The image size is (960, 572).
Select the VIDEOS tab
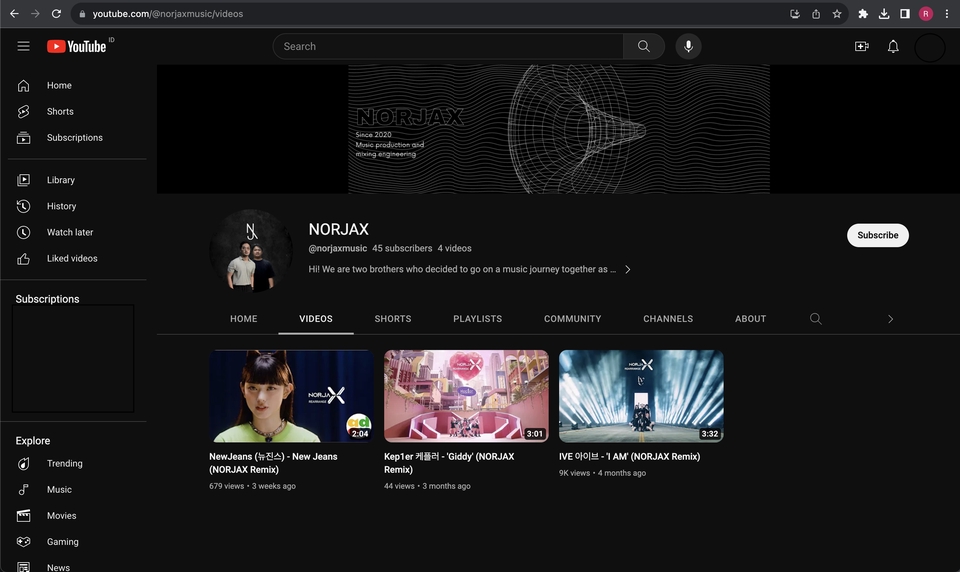click(x=316, y=318)
